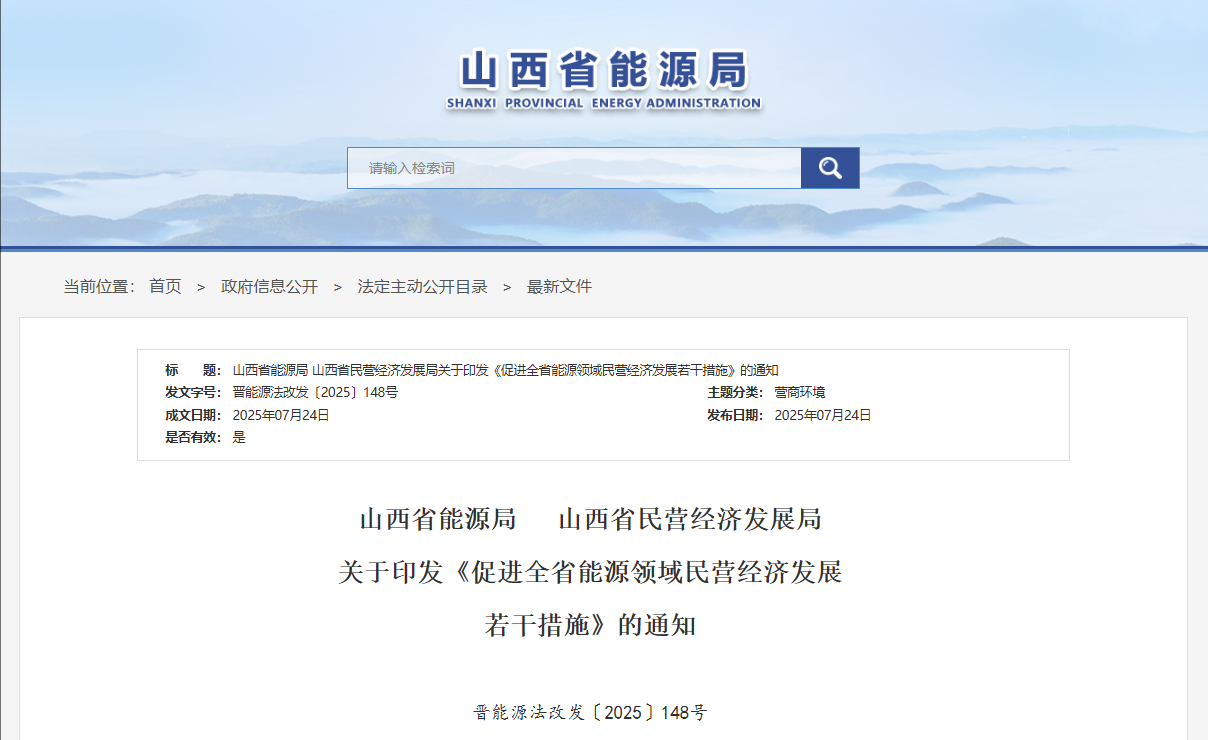
Task: Open the 首页 homepage link
Action: 167,286
